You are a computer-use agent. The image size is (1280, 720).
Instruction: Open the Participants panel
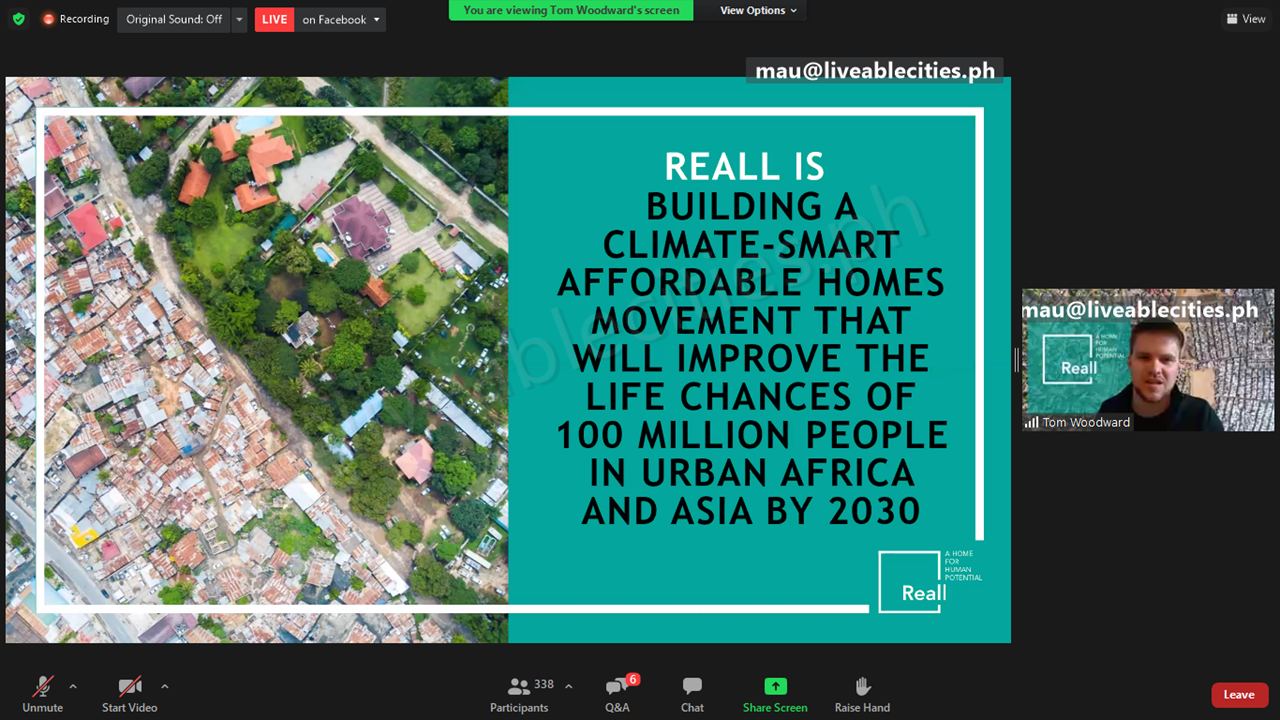(519, 694)
